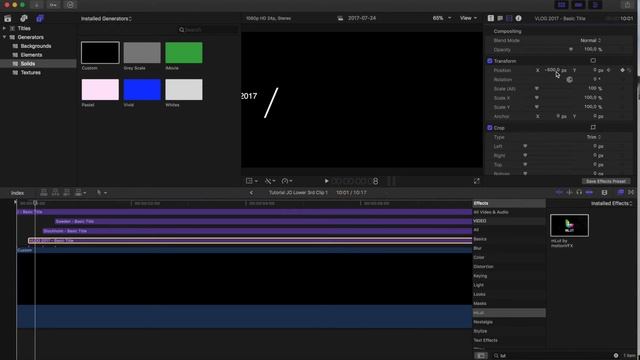Open the Photos and Audio sidebar icon
The image size is (640, 360).
coord(24,19)
